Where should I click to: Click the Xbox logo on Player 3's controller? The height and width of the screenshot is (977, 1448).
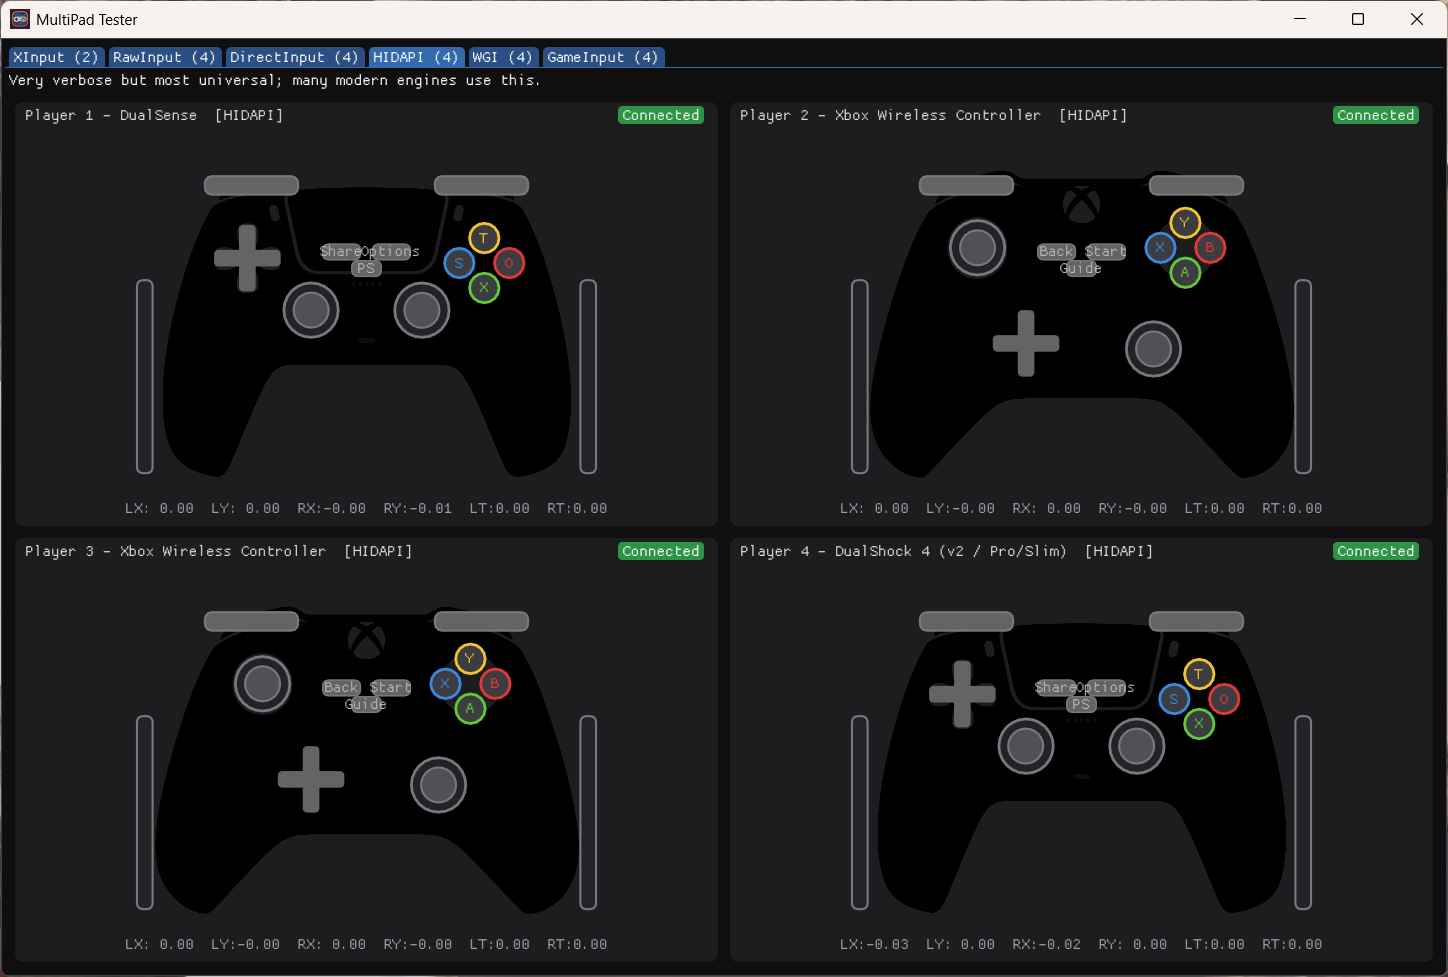pos(366,640)
